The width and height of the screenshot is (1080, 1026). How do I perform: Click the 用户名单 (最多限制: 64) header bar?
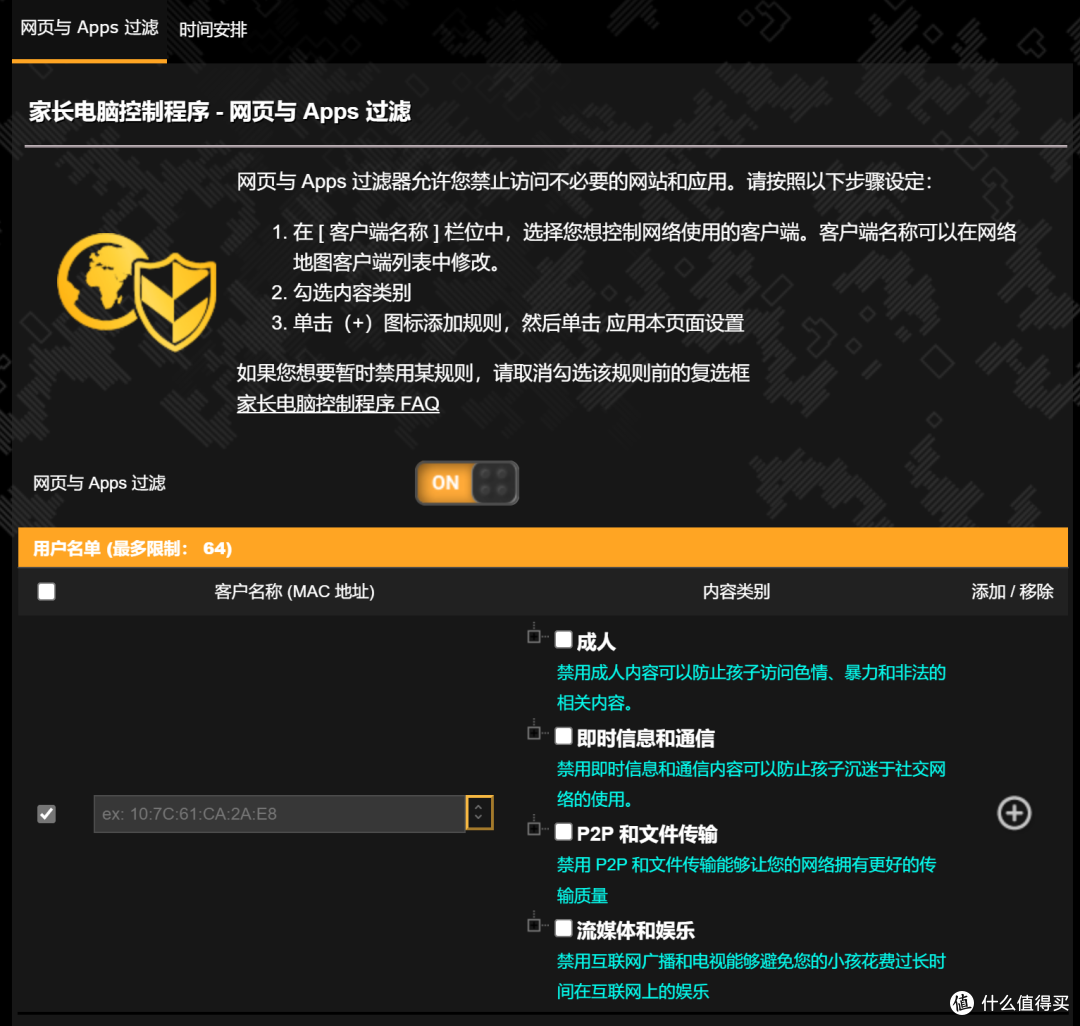coord(543,548)
